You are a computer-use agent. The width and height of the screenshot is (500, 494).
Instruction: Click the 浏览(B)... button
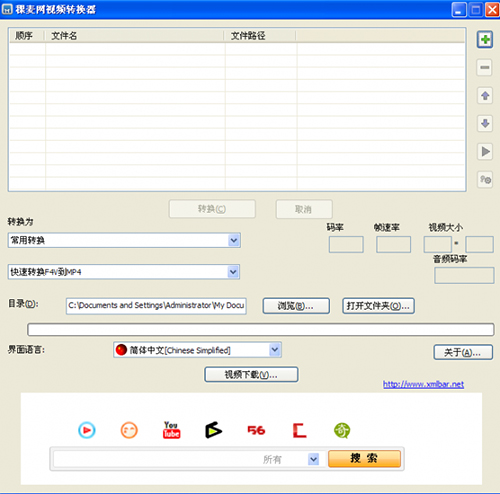(x=296, y=306)
